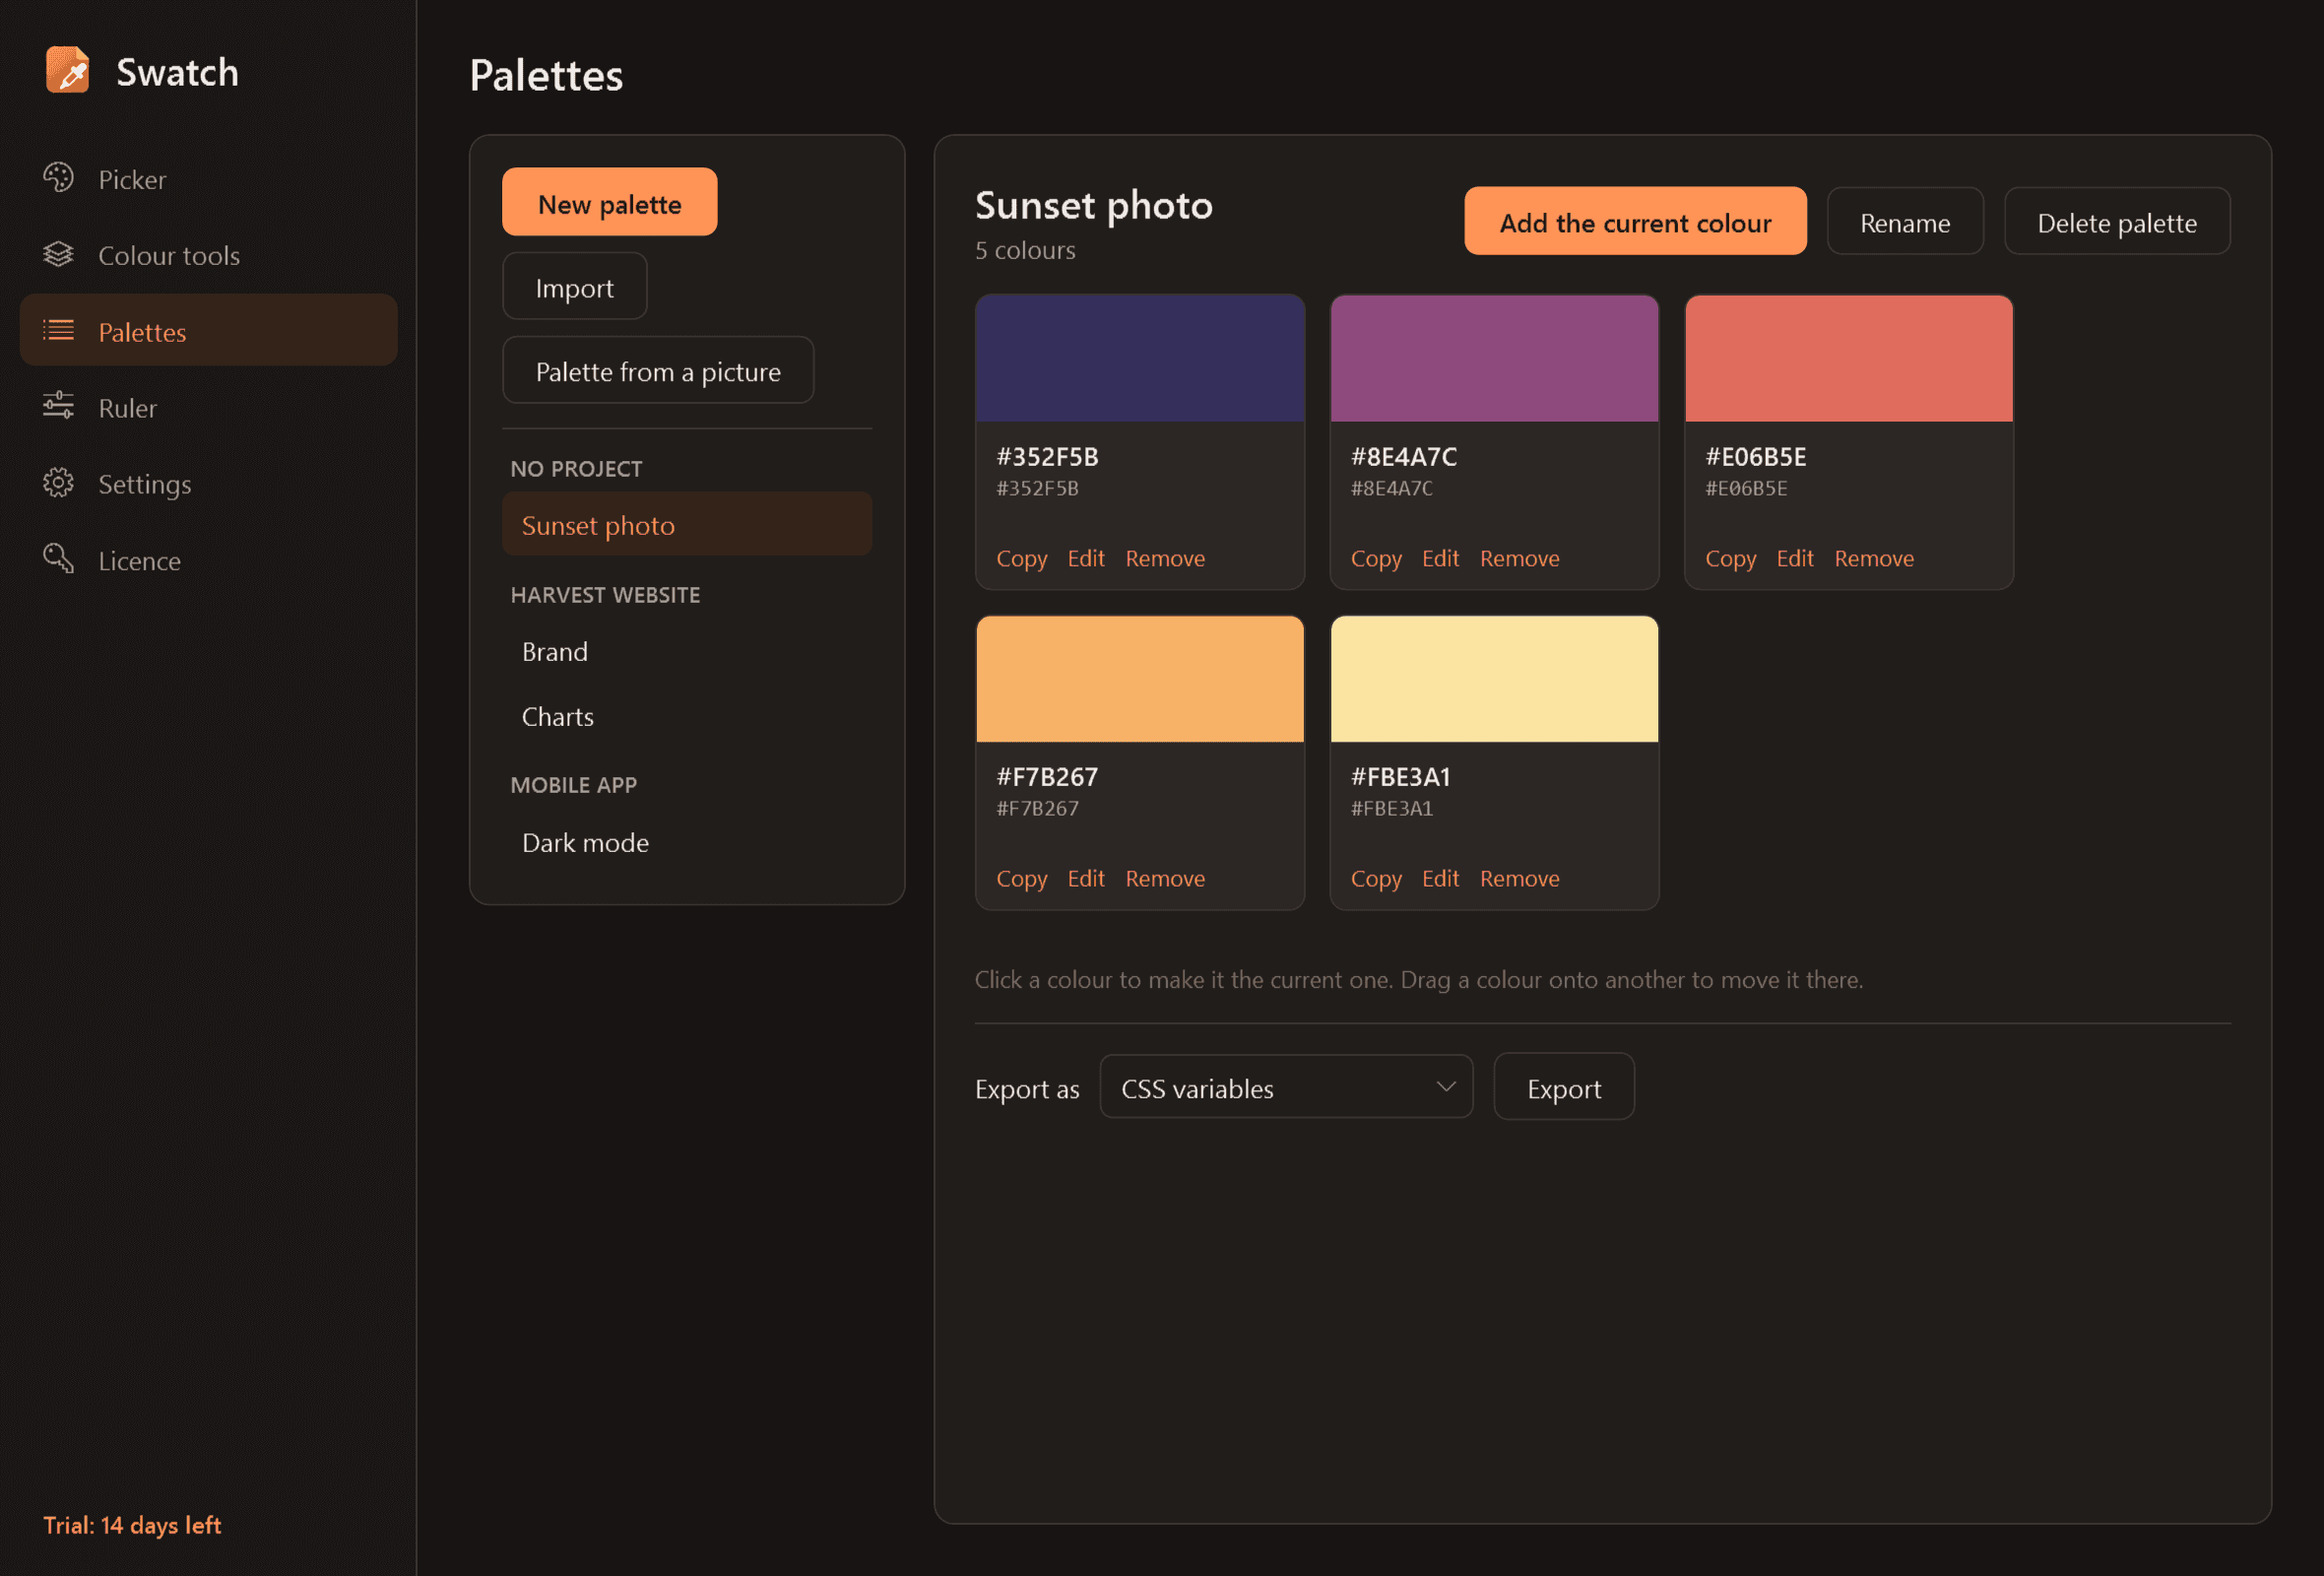Screen dimensions: 2324x1576
Task: Select the Dark mode palette
Action: [x=687, y=842]
